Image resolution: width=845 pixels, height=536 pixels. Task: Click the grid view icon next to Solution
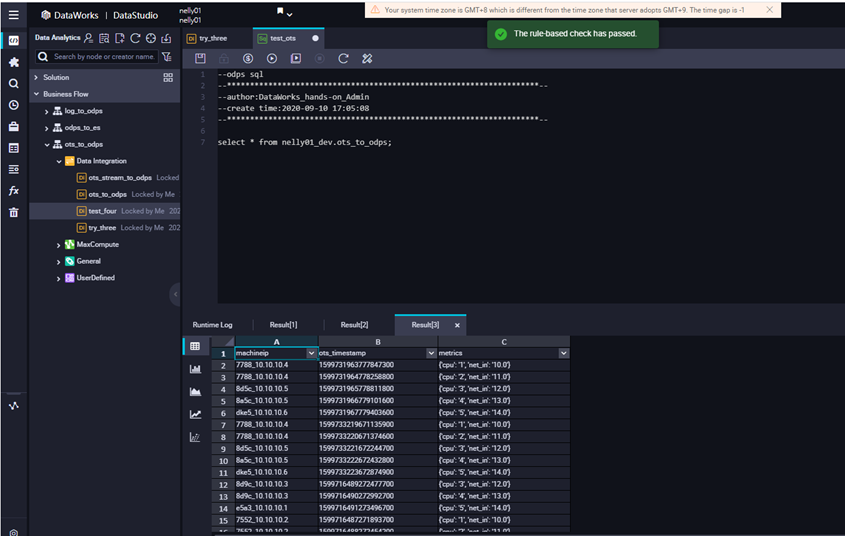click(168, 78)
